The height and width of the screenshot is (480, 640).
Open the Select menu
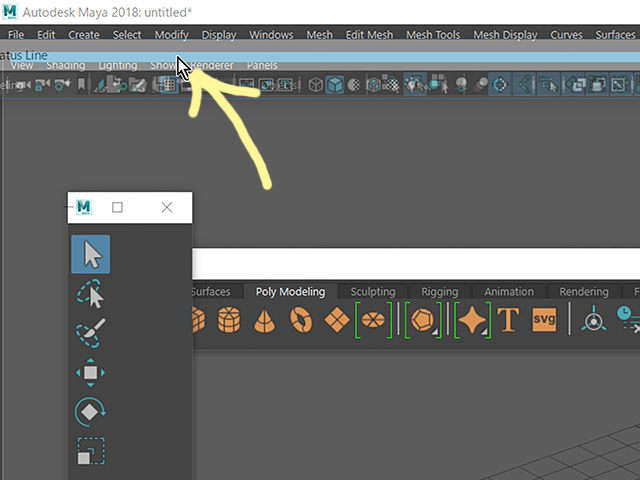[127, 35]
